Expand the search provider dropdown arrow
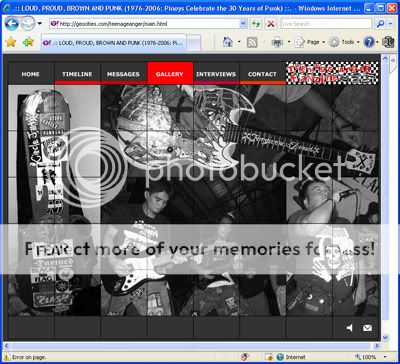 pos(389,24)
